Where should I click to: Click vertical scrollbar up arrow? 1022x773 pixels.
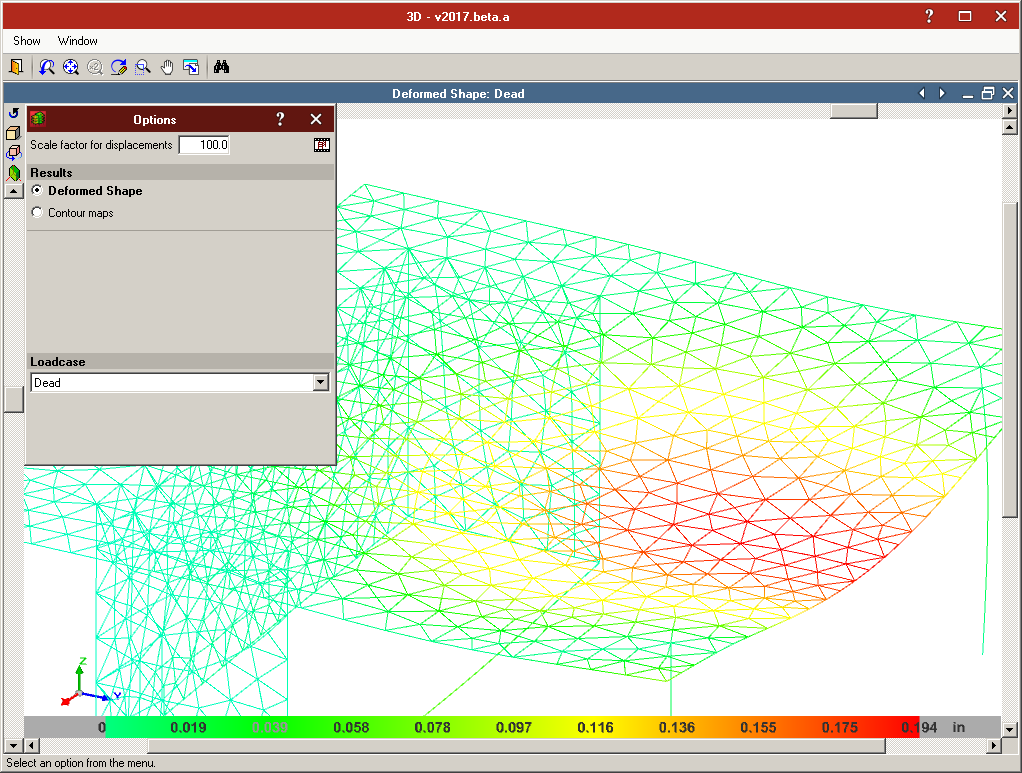[x=1010, y=126]
